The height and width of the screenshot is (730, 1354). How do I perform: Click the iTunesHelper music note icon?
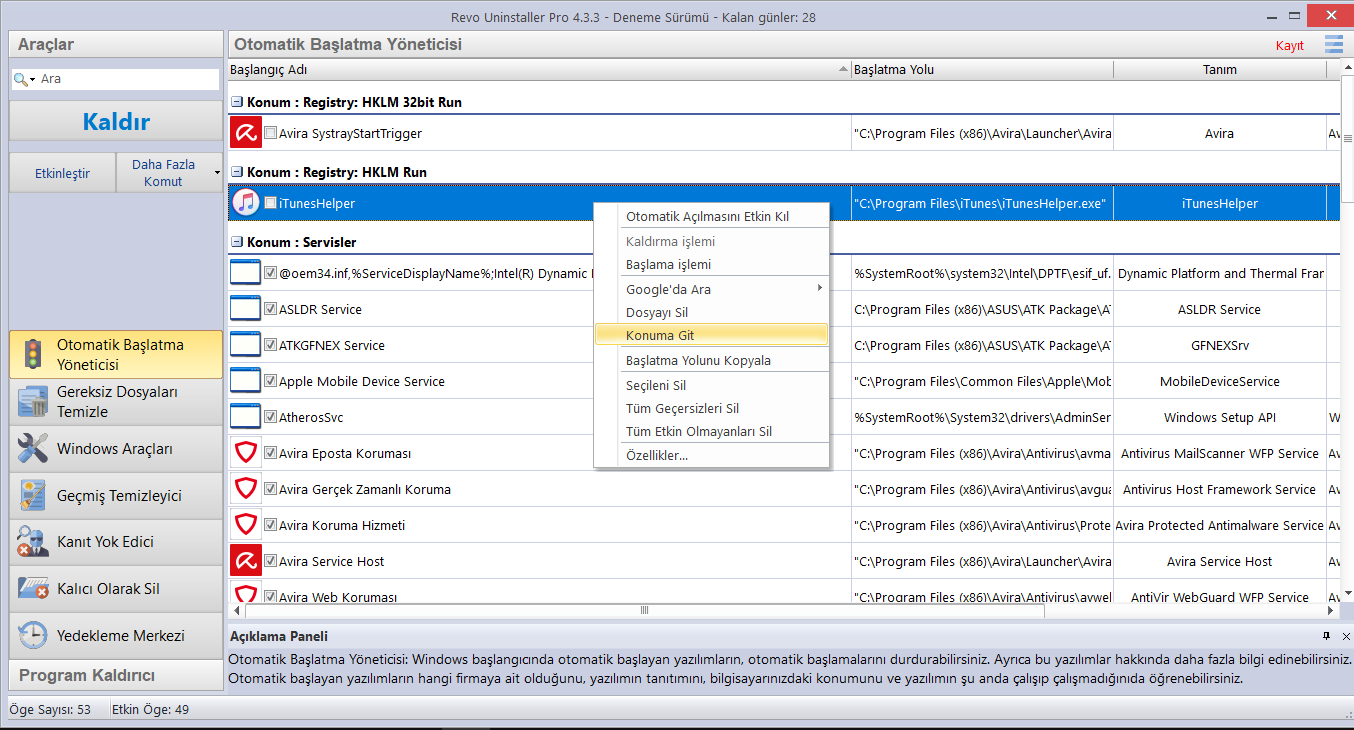pyautogui.click(x=245, y=203)
